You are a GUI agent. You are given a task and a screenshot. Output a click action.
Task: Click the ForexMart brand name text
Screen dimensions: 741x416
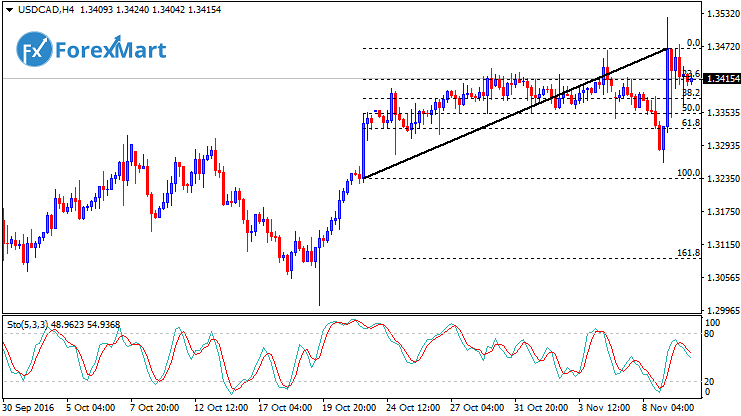pyautogui.click(x=110, y=50)
